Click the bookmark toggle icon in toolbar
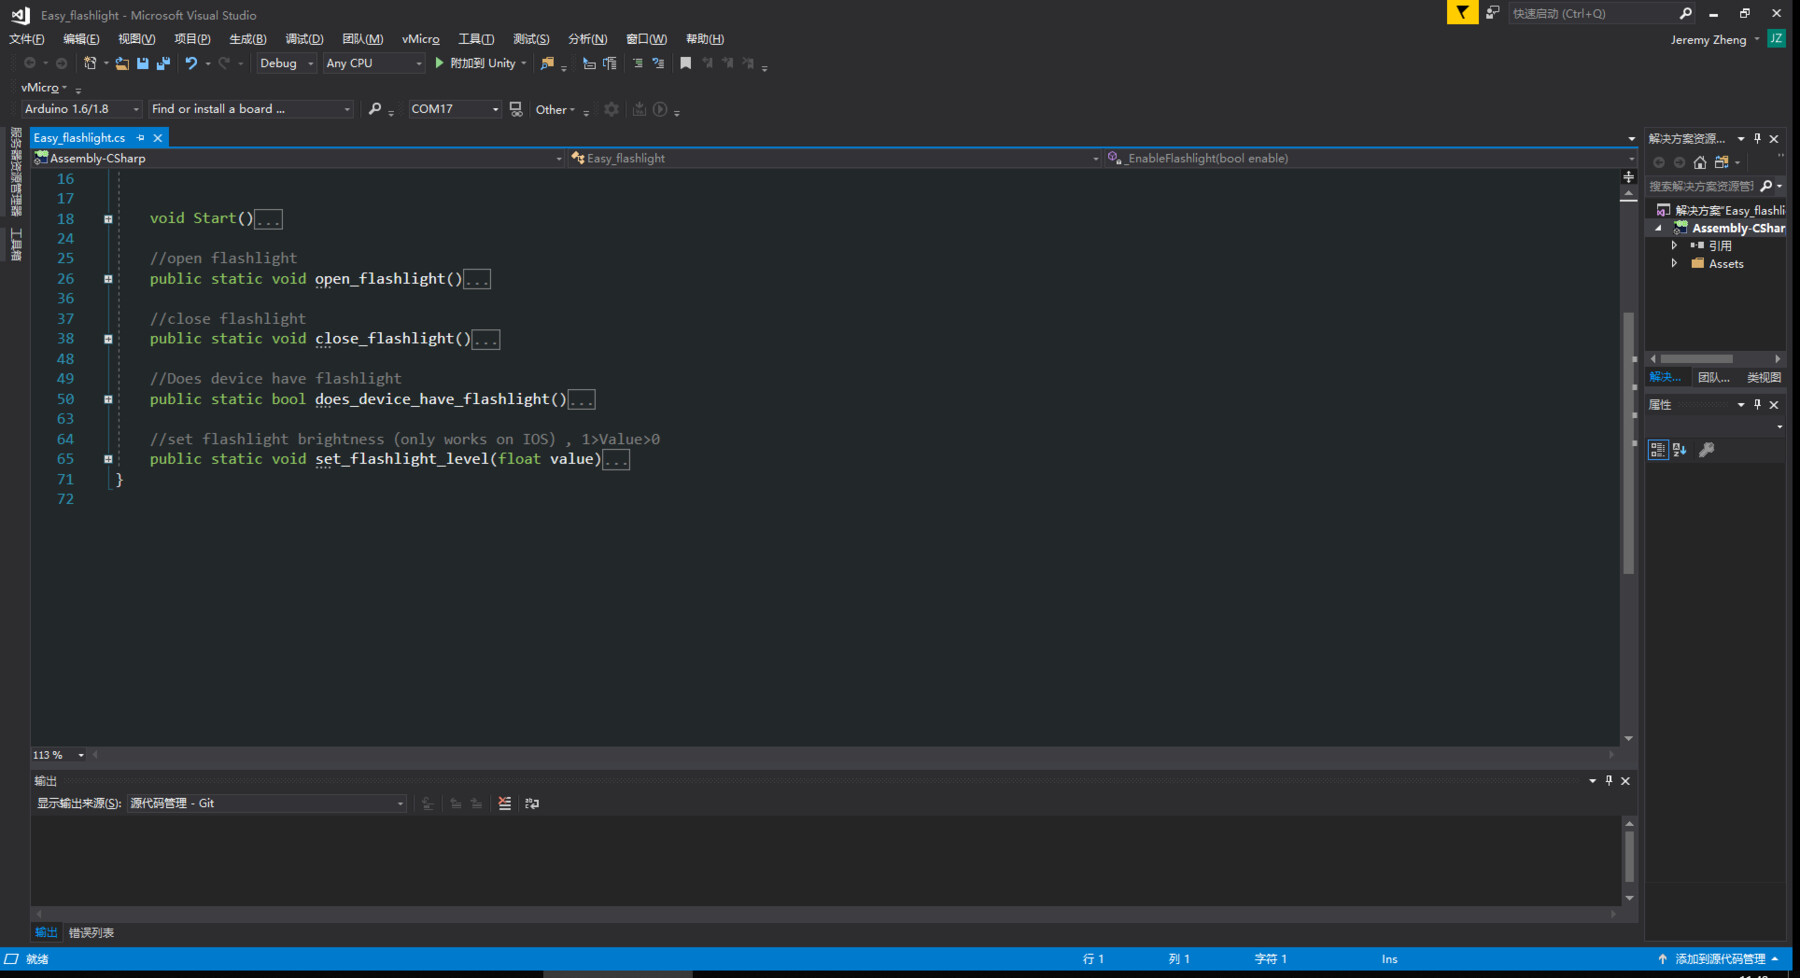 tap(686, 63)
